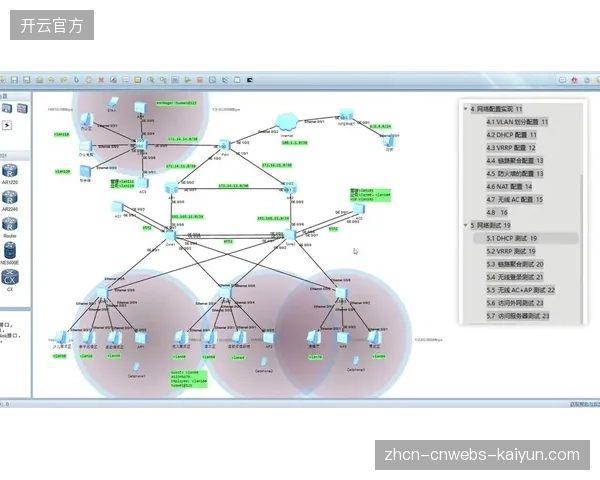Viewport: 600px width, 480px height.
Task: Collapse section 5 网络测试 in outline
Action: point(466,225)
